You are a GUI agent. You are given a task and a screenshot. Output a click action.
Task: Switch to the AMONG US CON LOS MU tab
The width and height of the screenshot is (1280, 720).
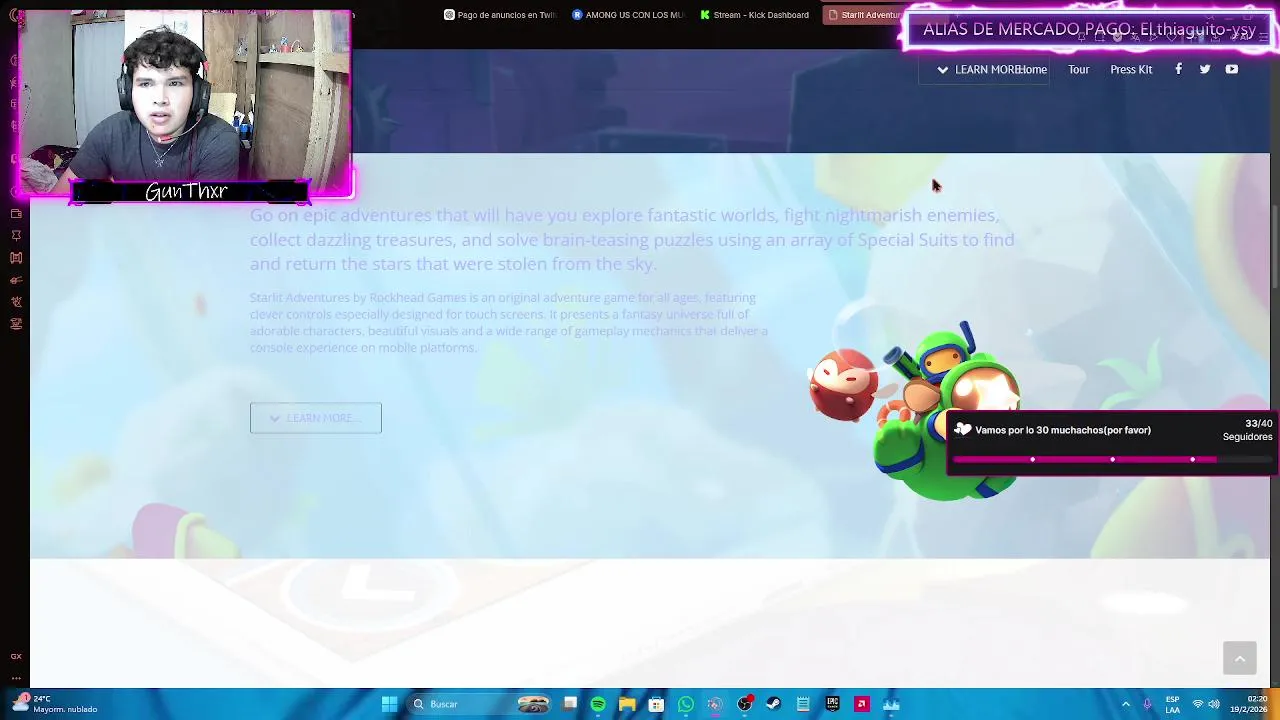628,15
